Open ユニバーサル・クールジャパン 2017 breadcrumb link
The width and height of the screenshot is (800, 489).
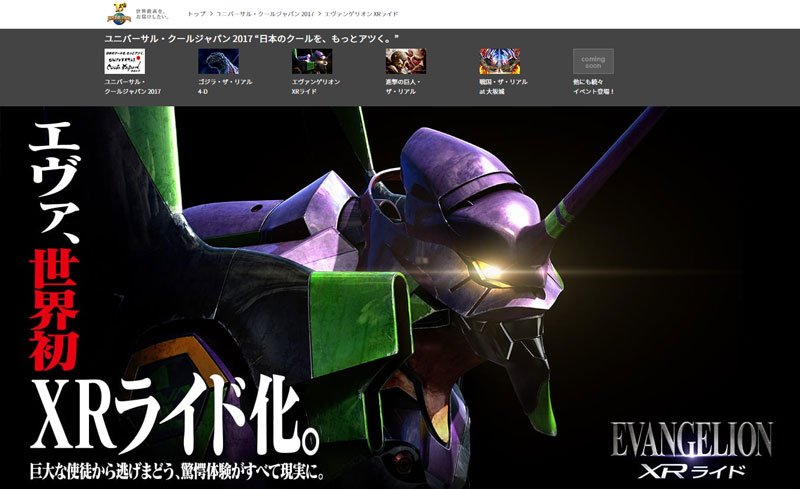pos(265,14)
